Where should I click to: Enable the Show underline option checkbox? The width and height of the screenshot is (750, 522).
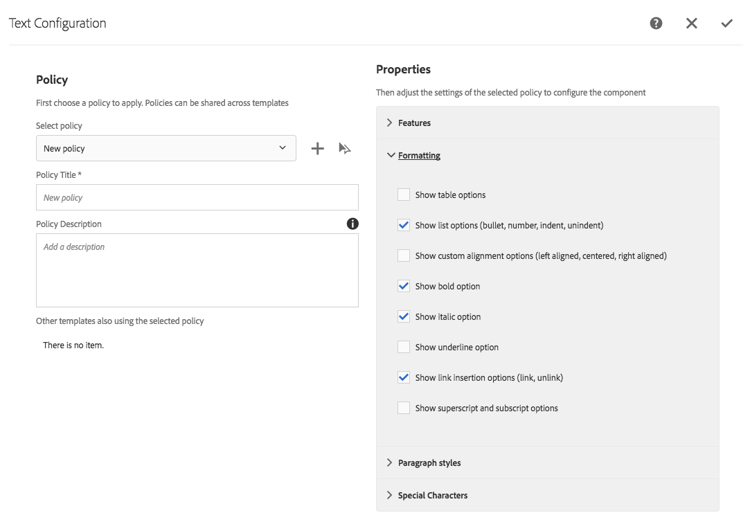403,347
